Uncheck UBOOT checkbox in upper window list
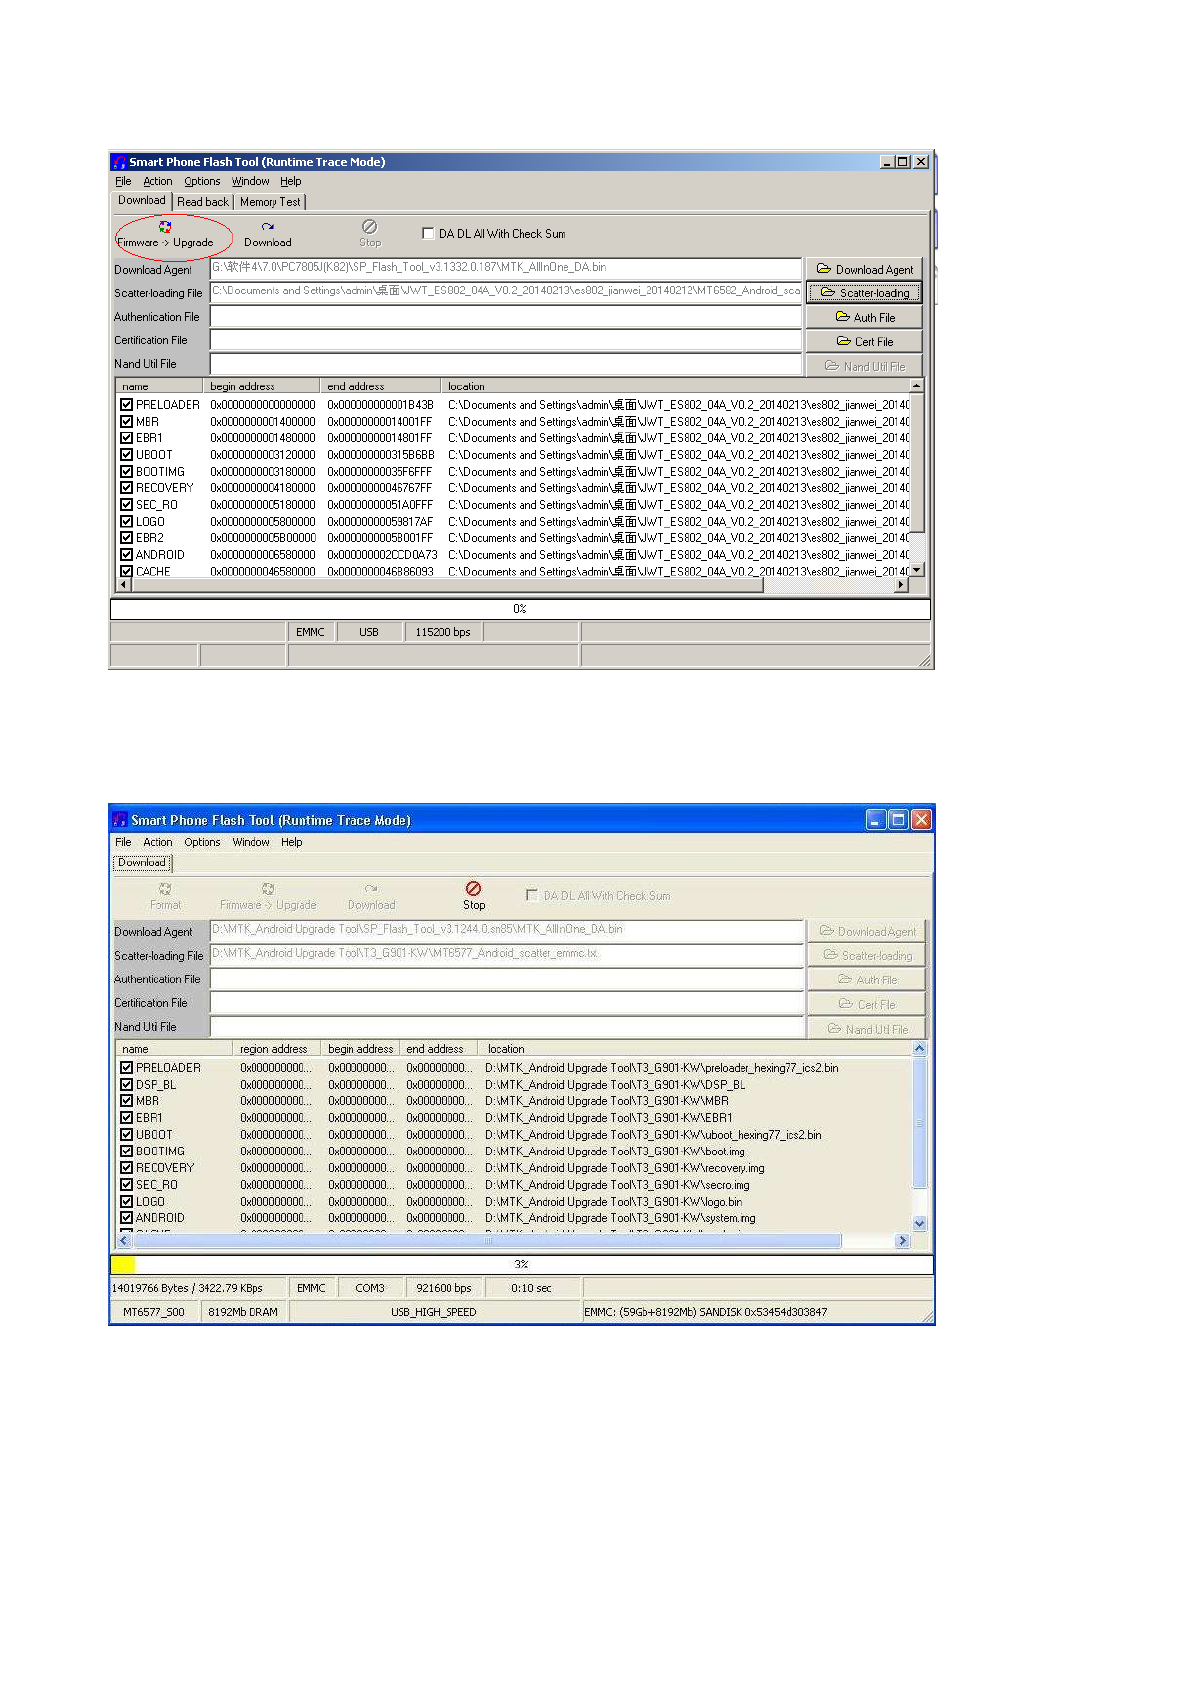The image size is (1191, 1684). point(126,455)
